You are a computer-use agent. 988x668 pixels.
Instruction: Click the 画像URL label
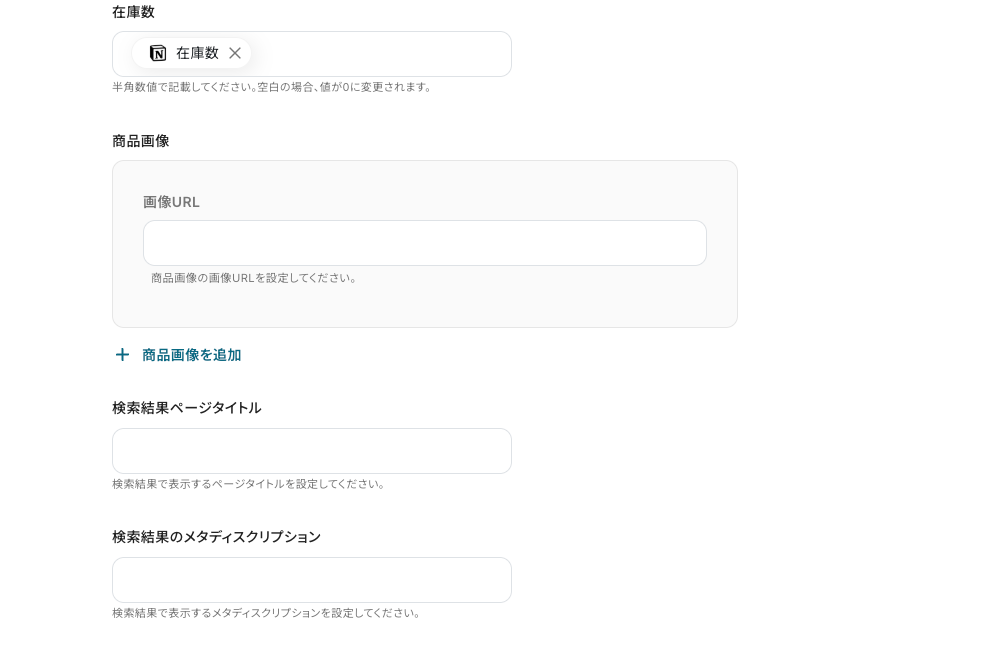[x=171, y=202]
